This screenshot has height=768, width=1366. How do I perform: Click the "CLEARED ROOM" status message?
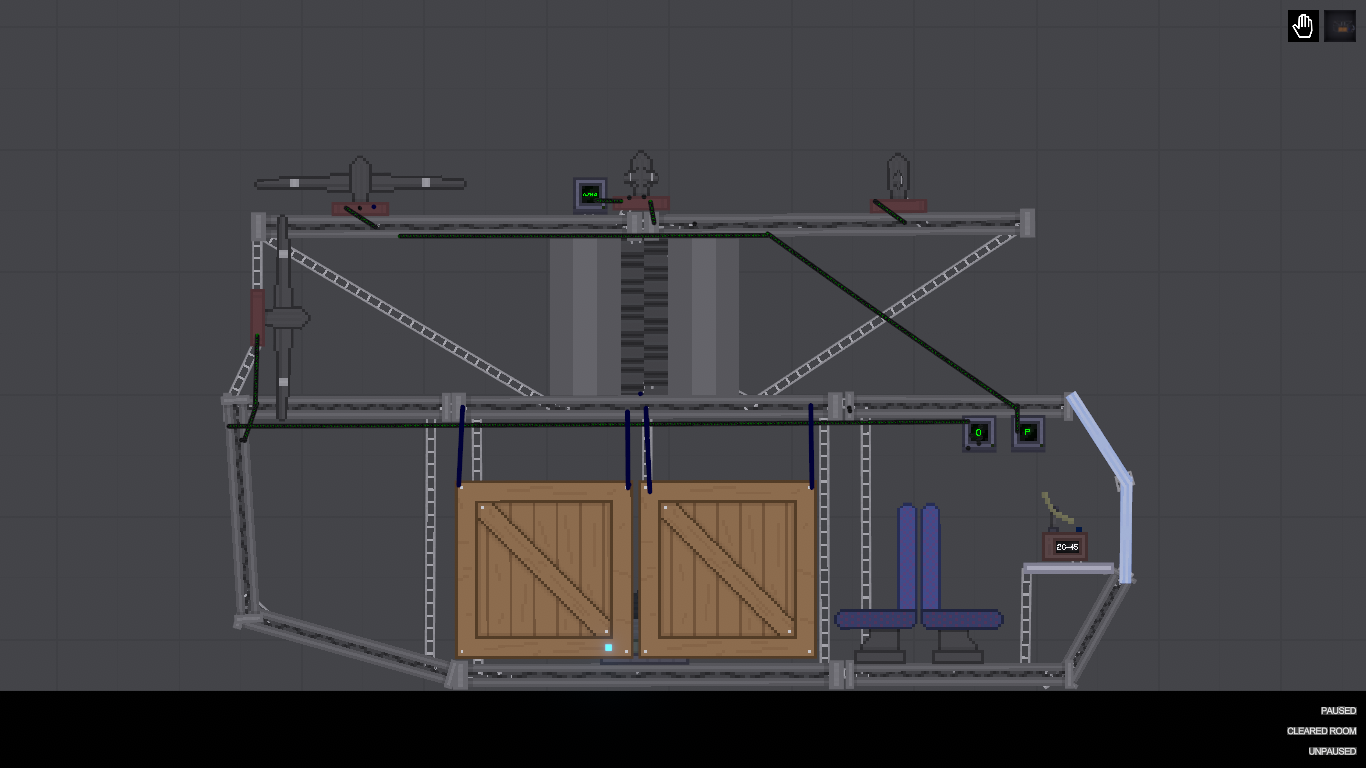1322,731
